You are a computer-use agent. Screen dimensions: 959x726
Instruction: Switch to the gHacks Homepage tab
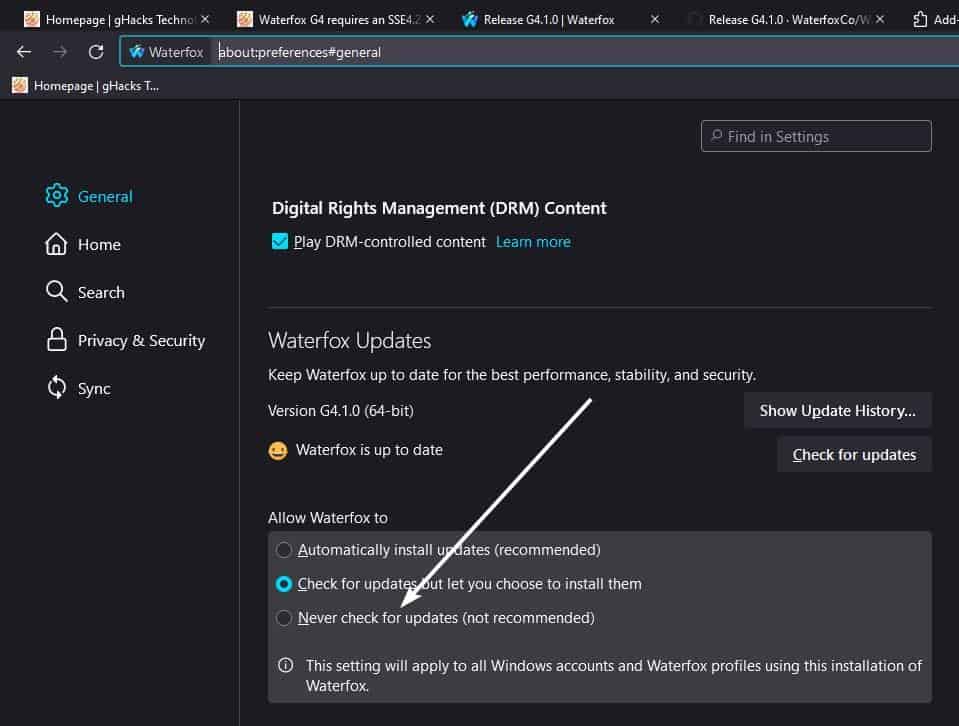pos(110,18)
